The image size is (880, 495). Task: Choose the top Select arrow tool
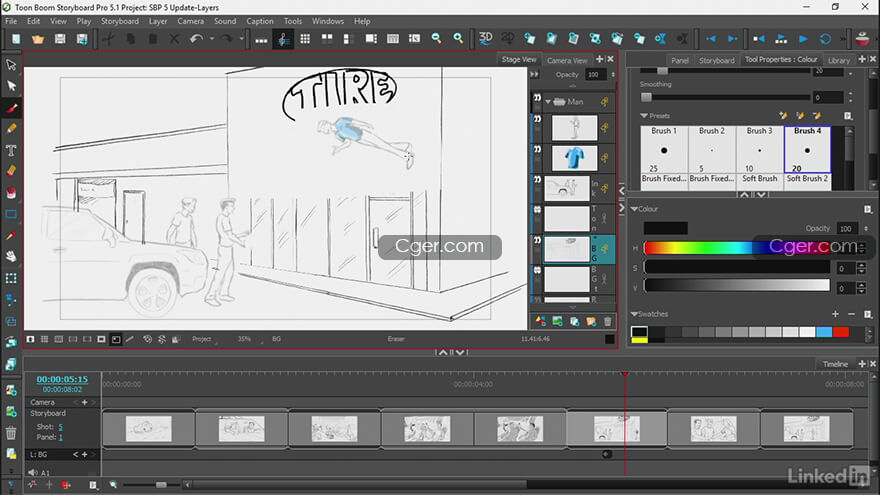[x=11, y=65]
